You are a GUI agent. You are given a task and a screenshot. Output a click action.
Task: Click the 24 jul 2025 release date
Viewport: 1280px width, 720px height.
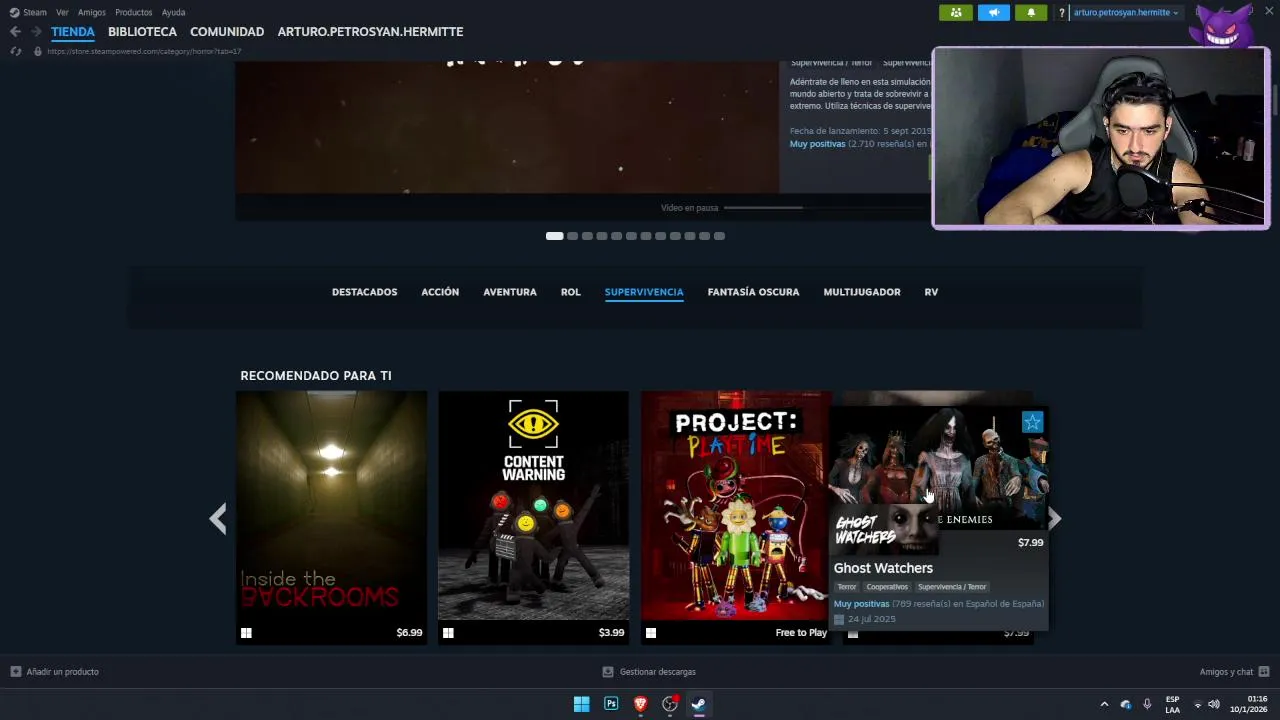pos(871,619)
